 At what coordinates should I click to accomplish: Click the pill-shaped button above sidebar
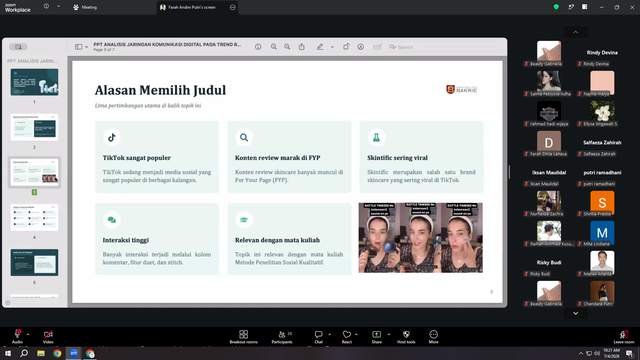pyautogui.click(x=18, y=47)
